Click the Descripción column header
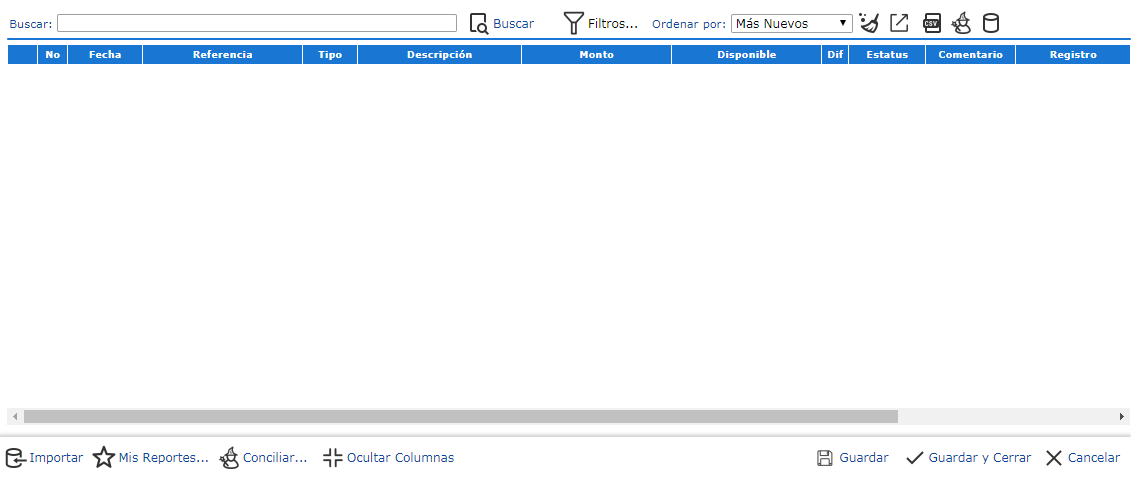 pyautogui.click(x=439, y=55)
